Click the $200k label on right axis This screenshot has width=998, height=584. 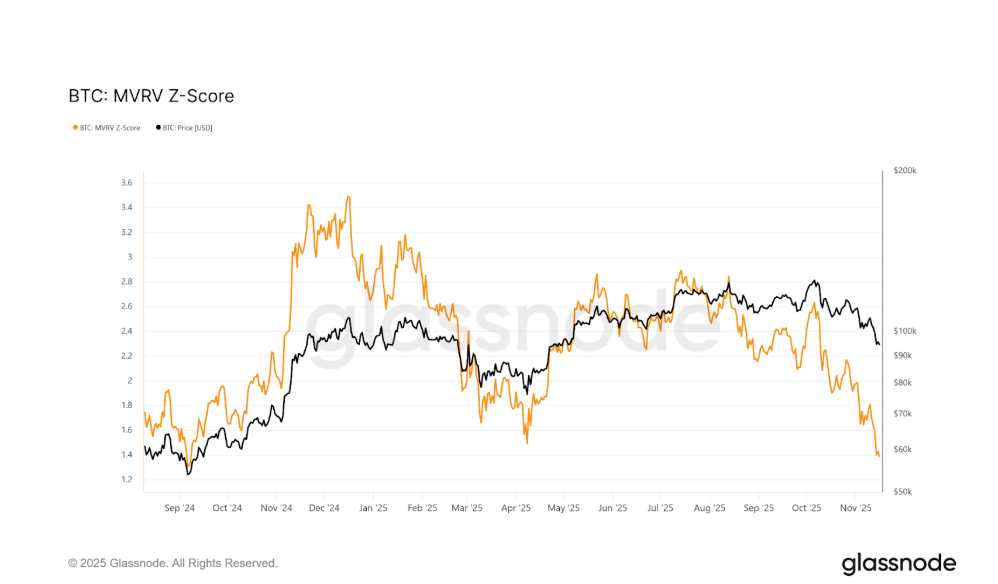904,172
